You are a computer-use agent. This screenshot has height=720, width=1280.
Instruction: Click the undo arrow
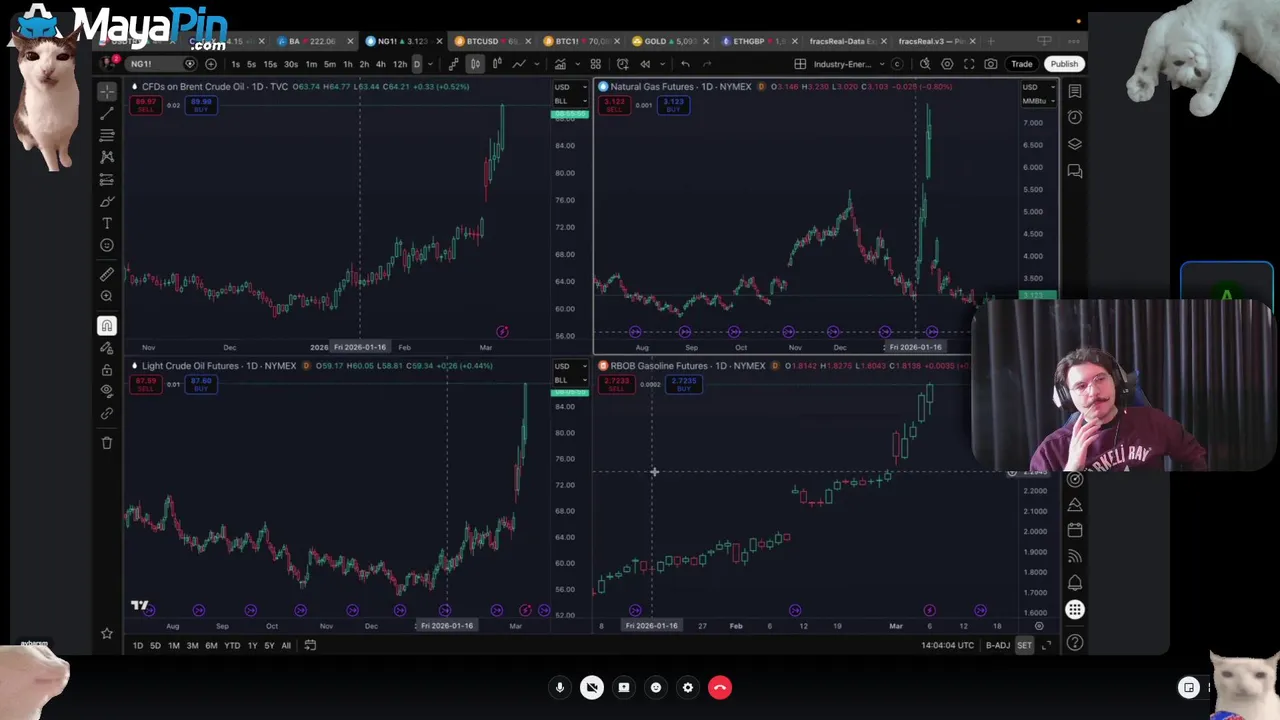[685, 64]
